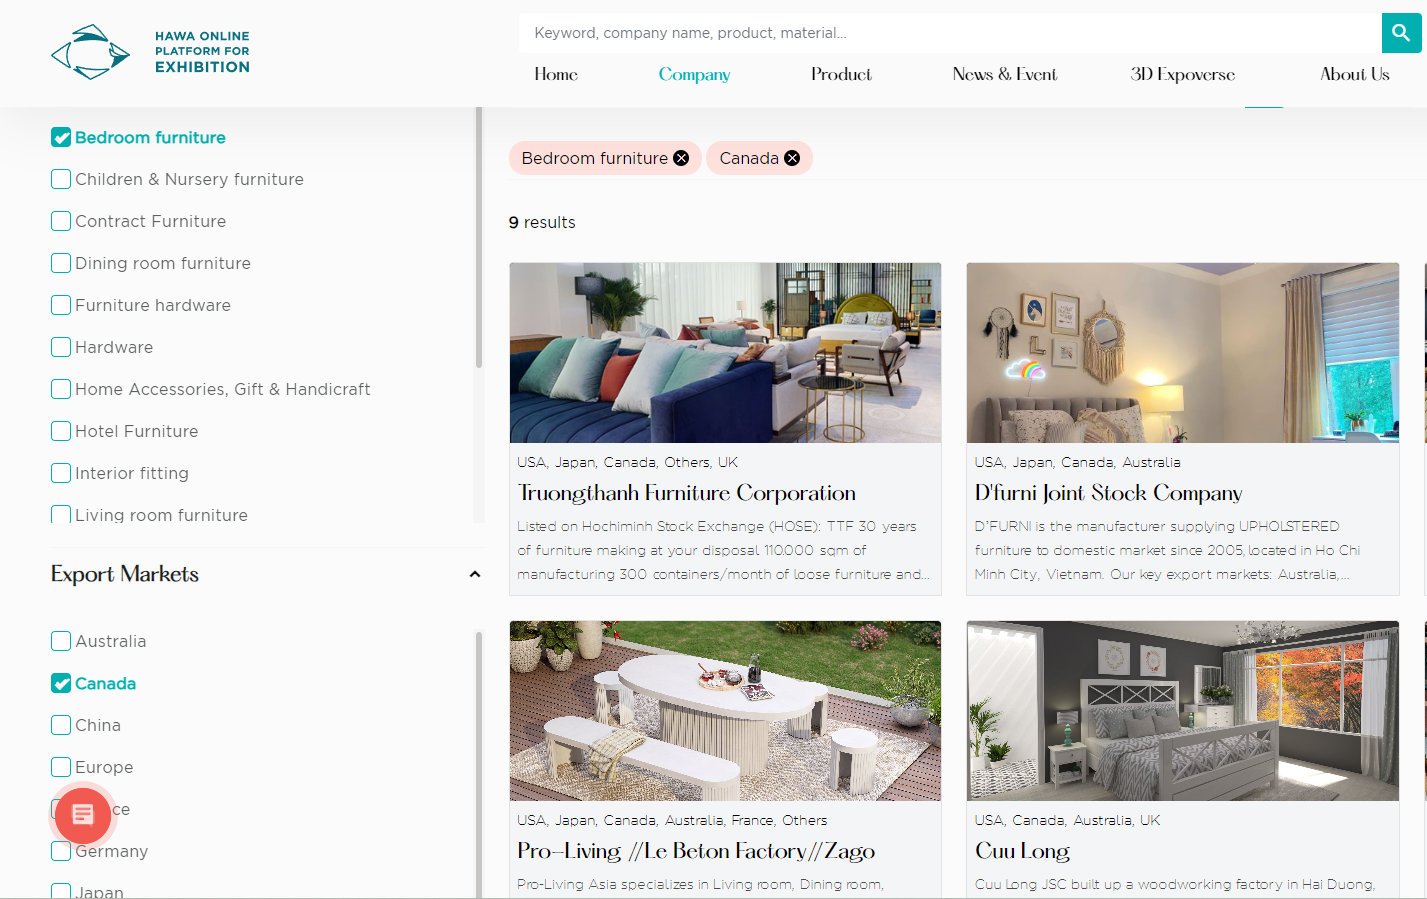The width and height of the screenshot is (1427, 899).
Task: Check Children & Nursery furniture
Action: (61, 179)
